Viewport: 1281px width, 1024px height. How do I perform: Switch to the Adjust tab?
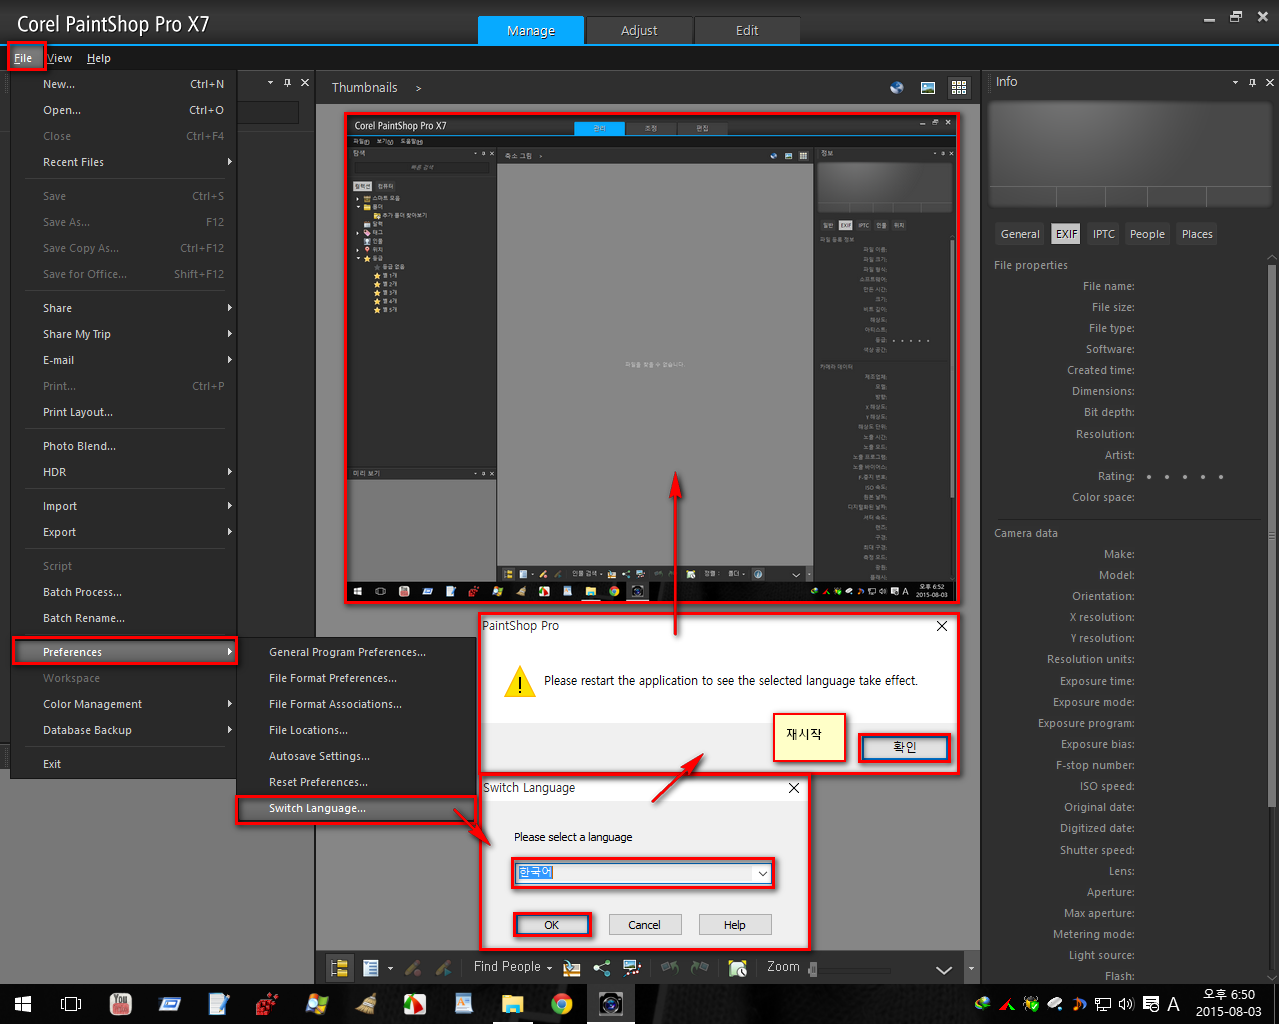coord(639,31)
